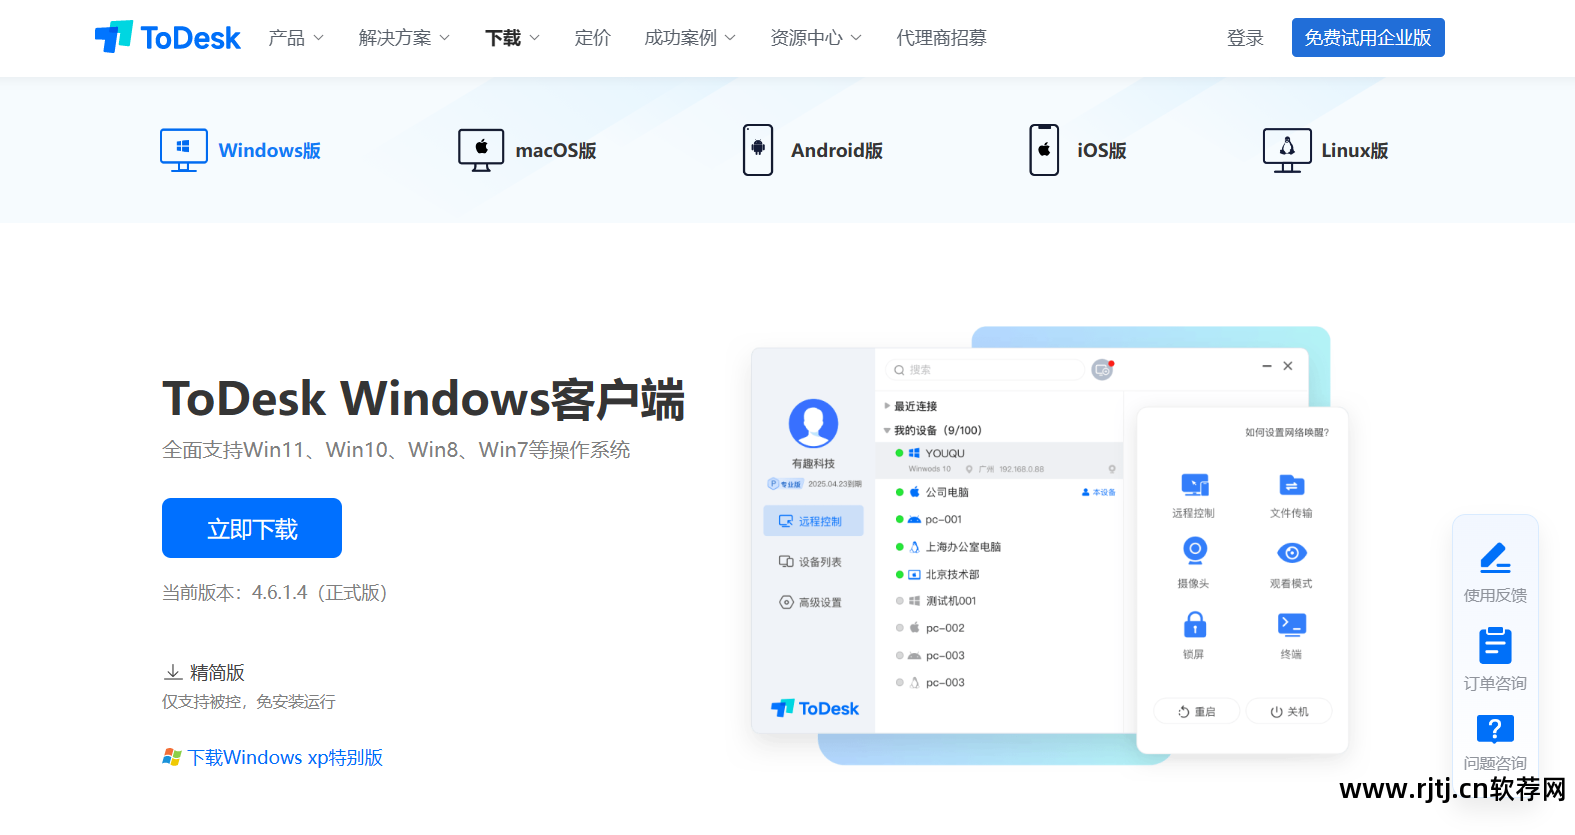
Task: Click the 专业版 badge under the profile
Action: pos(785,484)
